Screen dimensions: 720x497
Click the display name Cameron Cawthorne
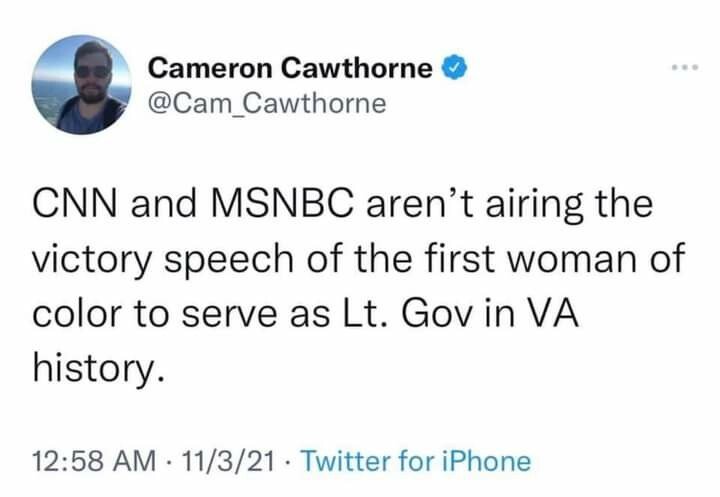click(290, 69)
